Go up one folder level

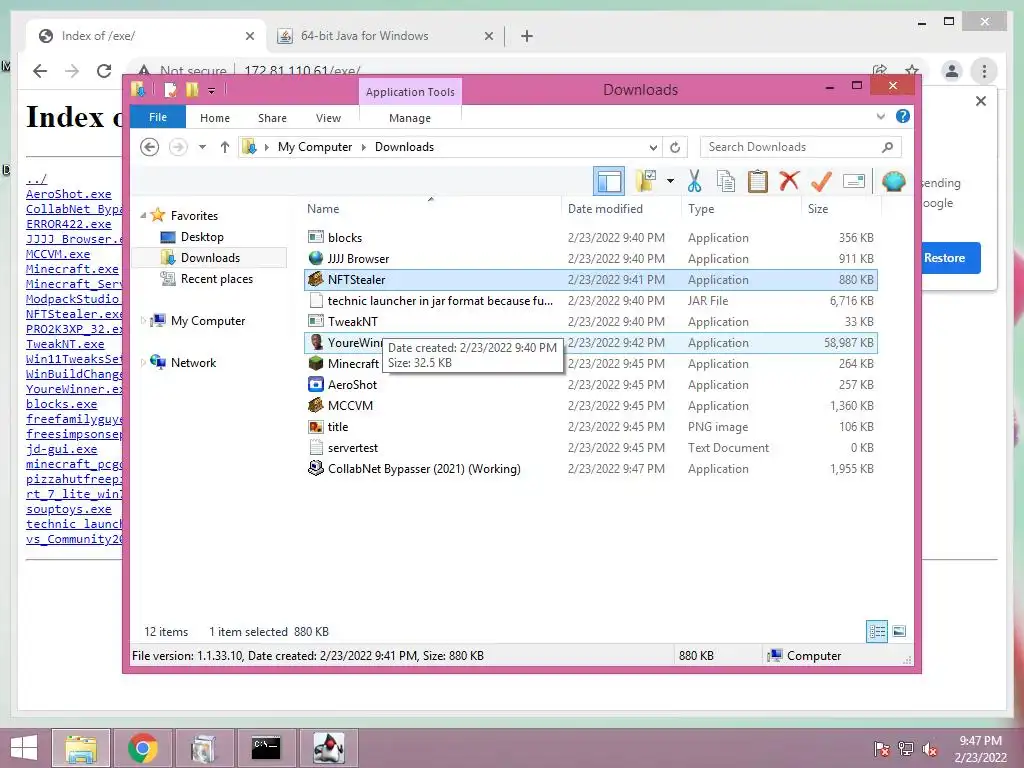[225, 147]
